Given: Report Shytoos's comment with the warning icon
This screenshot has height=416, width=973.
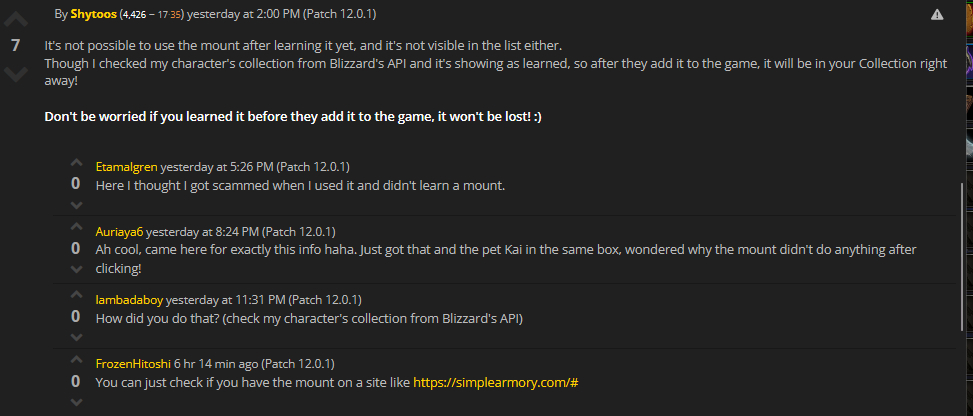Looking at the screenshot, I should tap(937, 14).
